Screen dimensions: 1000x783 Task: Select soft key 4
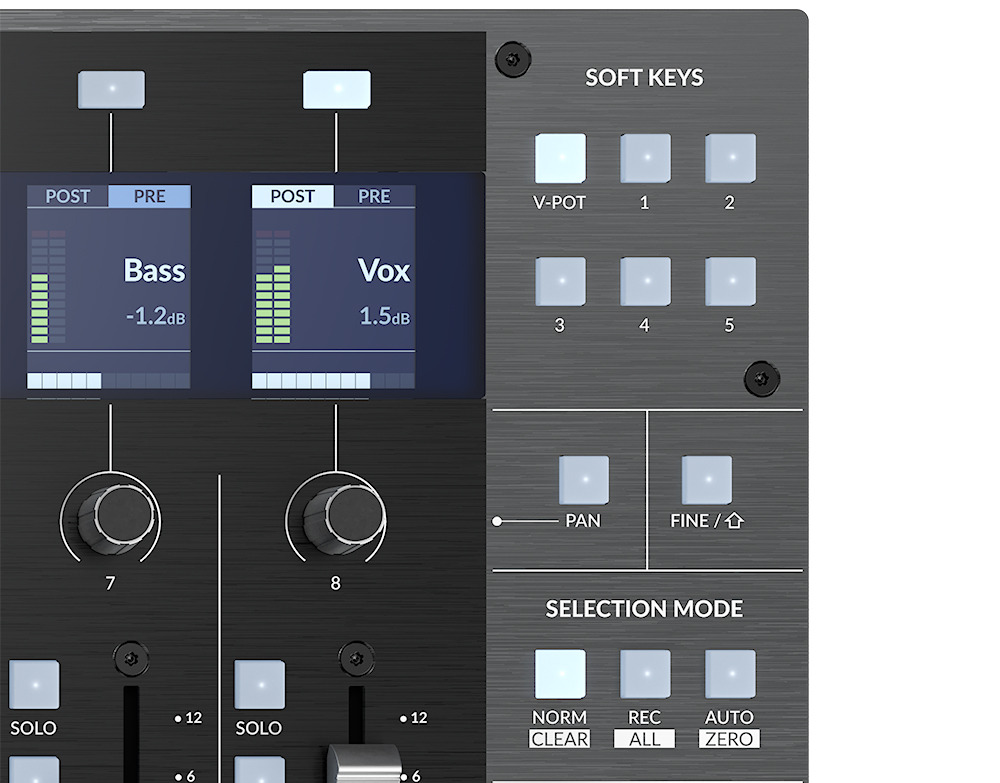click(x=645, y=281)
